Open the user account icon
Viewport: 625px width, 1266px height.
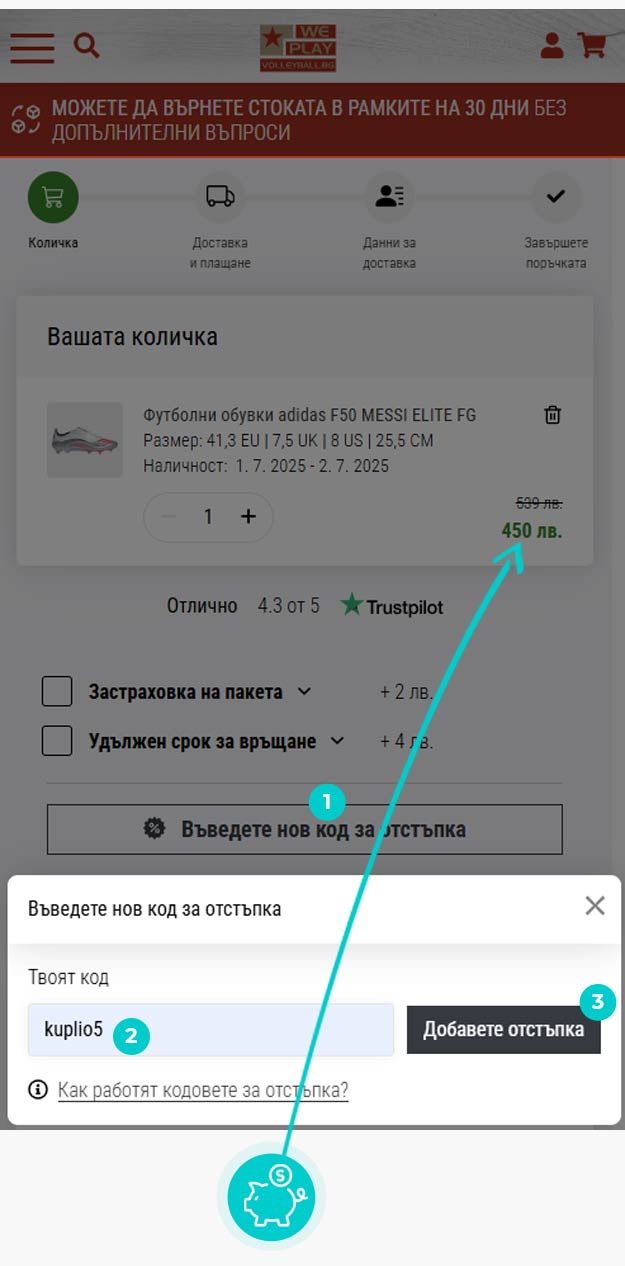[551, 45]
